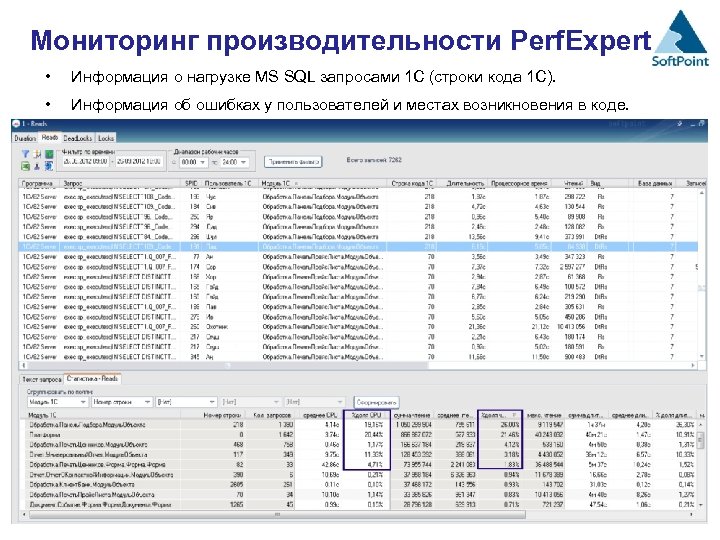Select statistics row with line number 2605
The image size is (720, 540).
click(360, 485)
